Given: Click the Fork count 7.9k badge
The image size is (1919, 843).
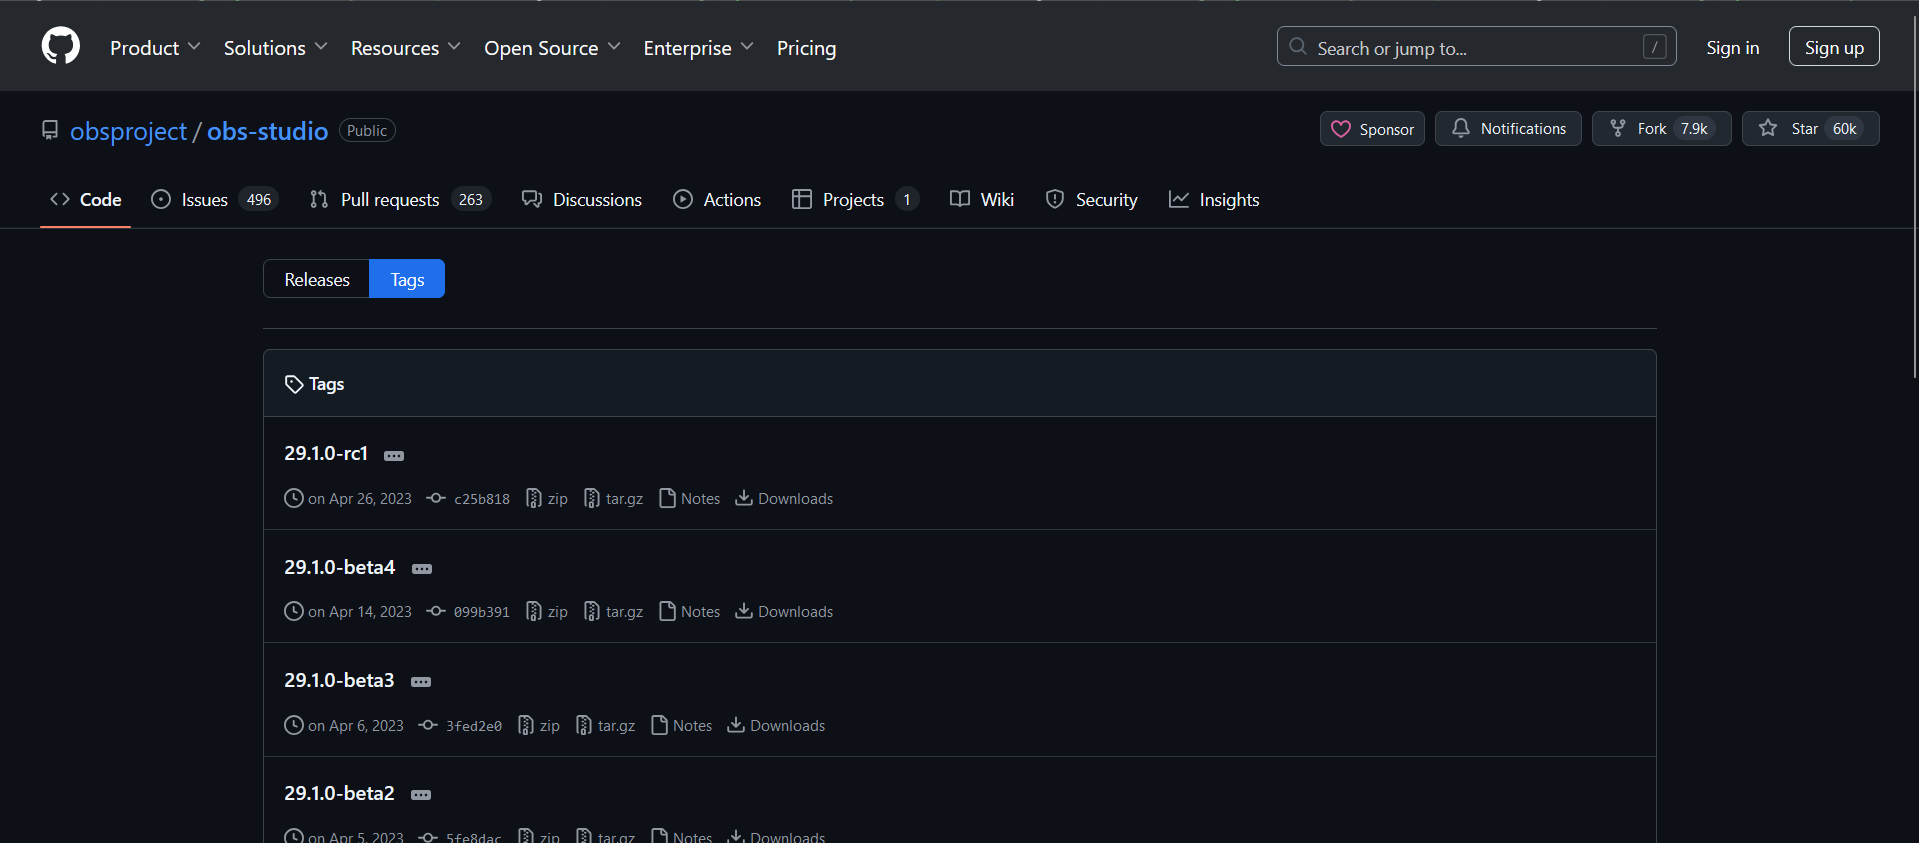Looking at the screenshot, I should tap(1694, 129).
